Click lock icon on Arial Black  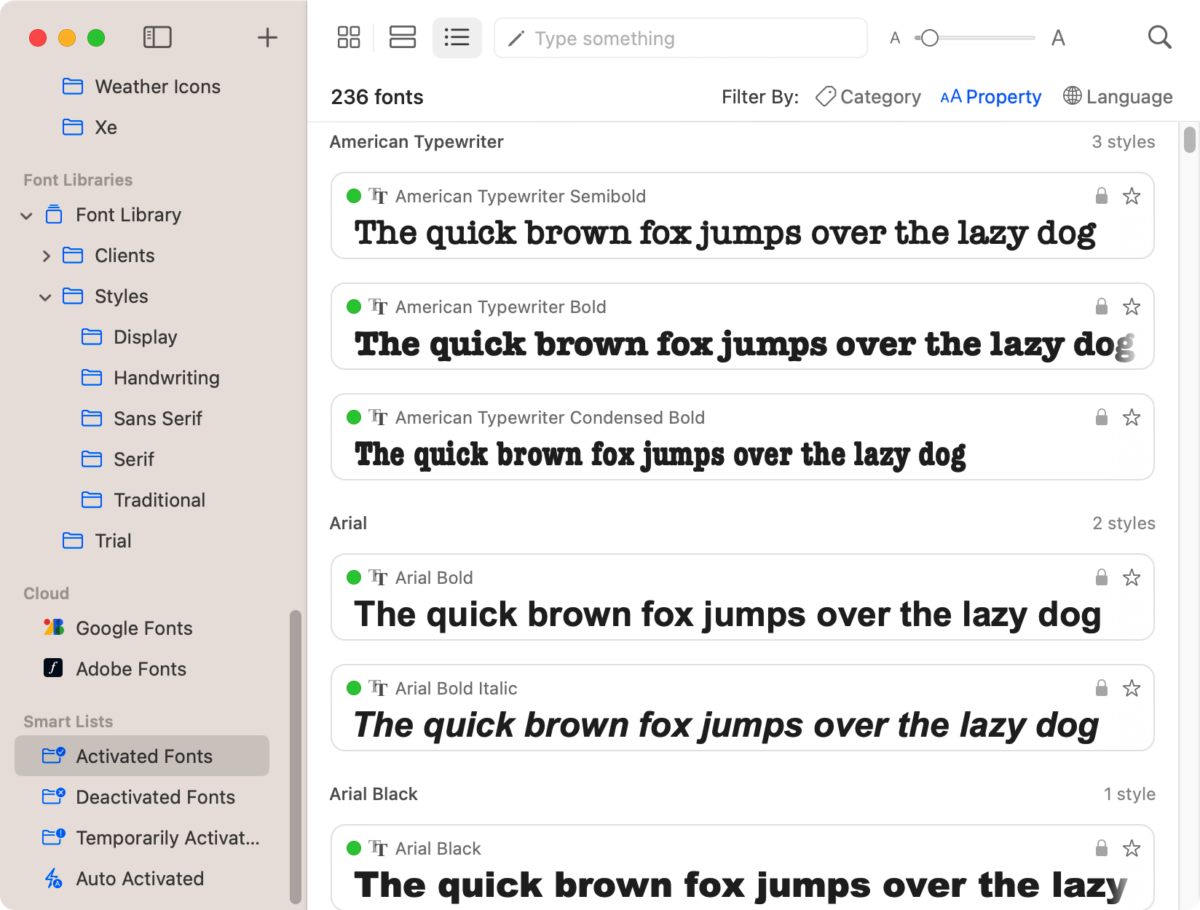tap(1101, 848)
